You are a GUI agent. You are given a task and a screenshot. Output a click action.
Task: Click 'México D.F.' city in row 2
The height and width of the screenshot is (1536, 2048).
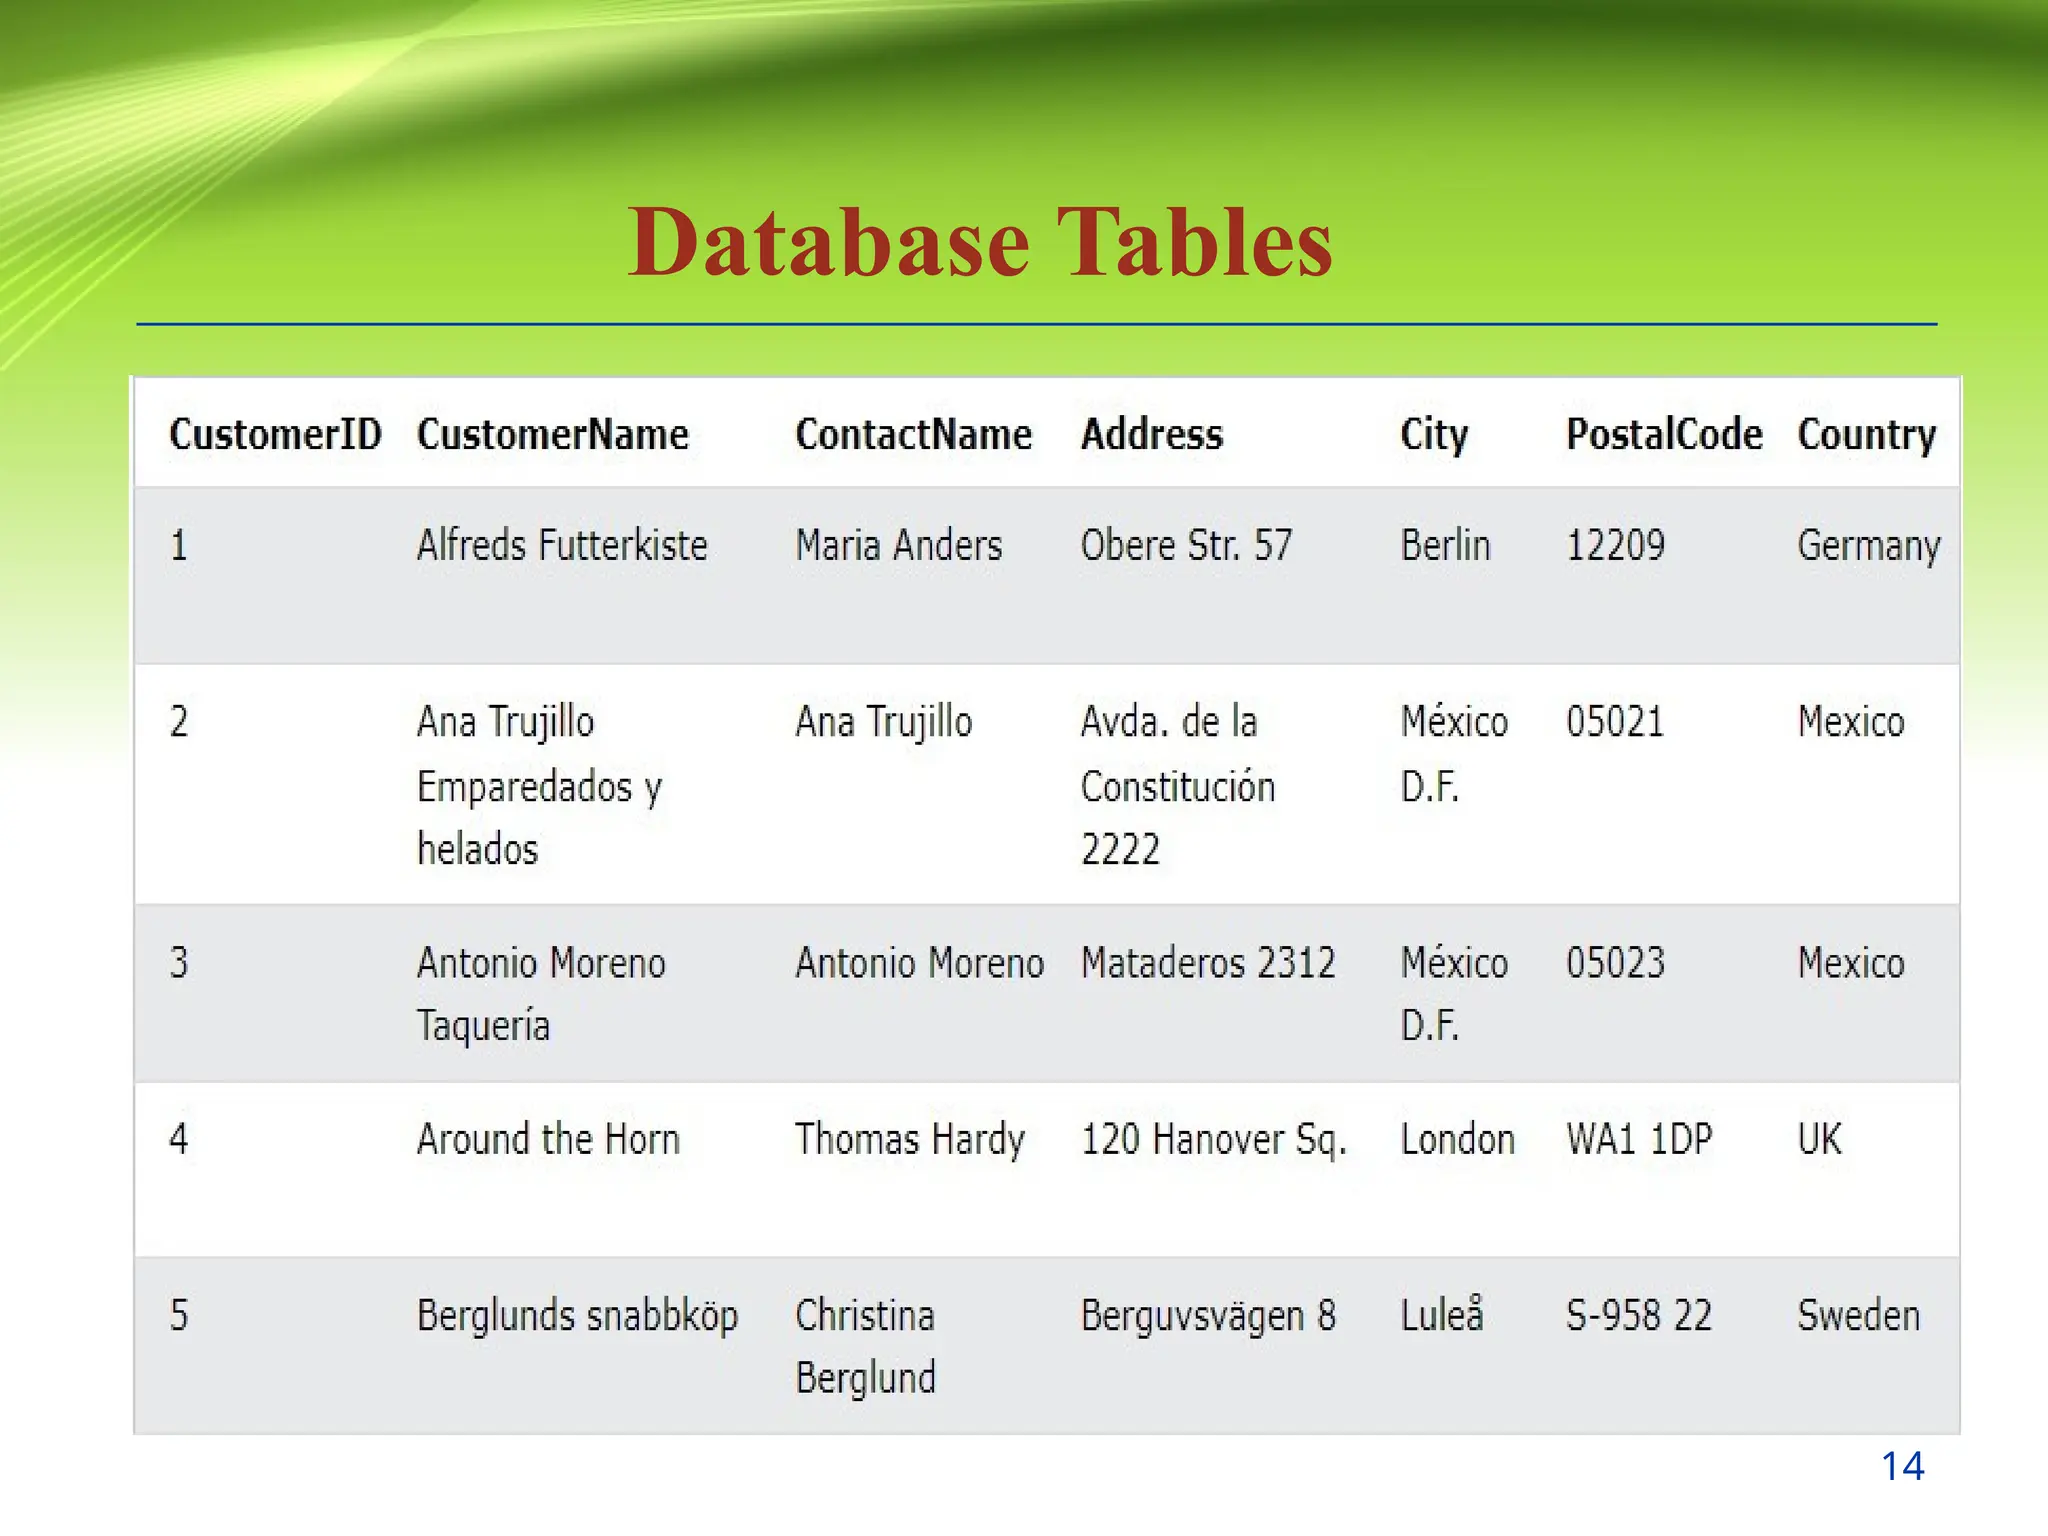point(1453,754)
